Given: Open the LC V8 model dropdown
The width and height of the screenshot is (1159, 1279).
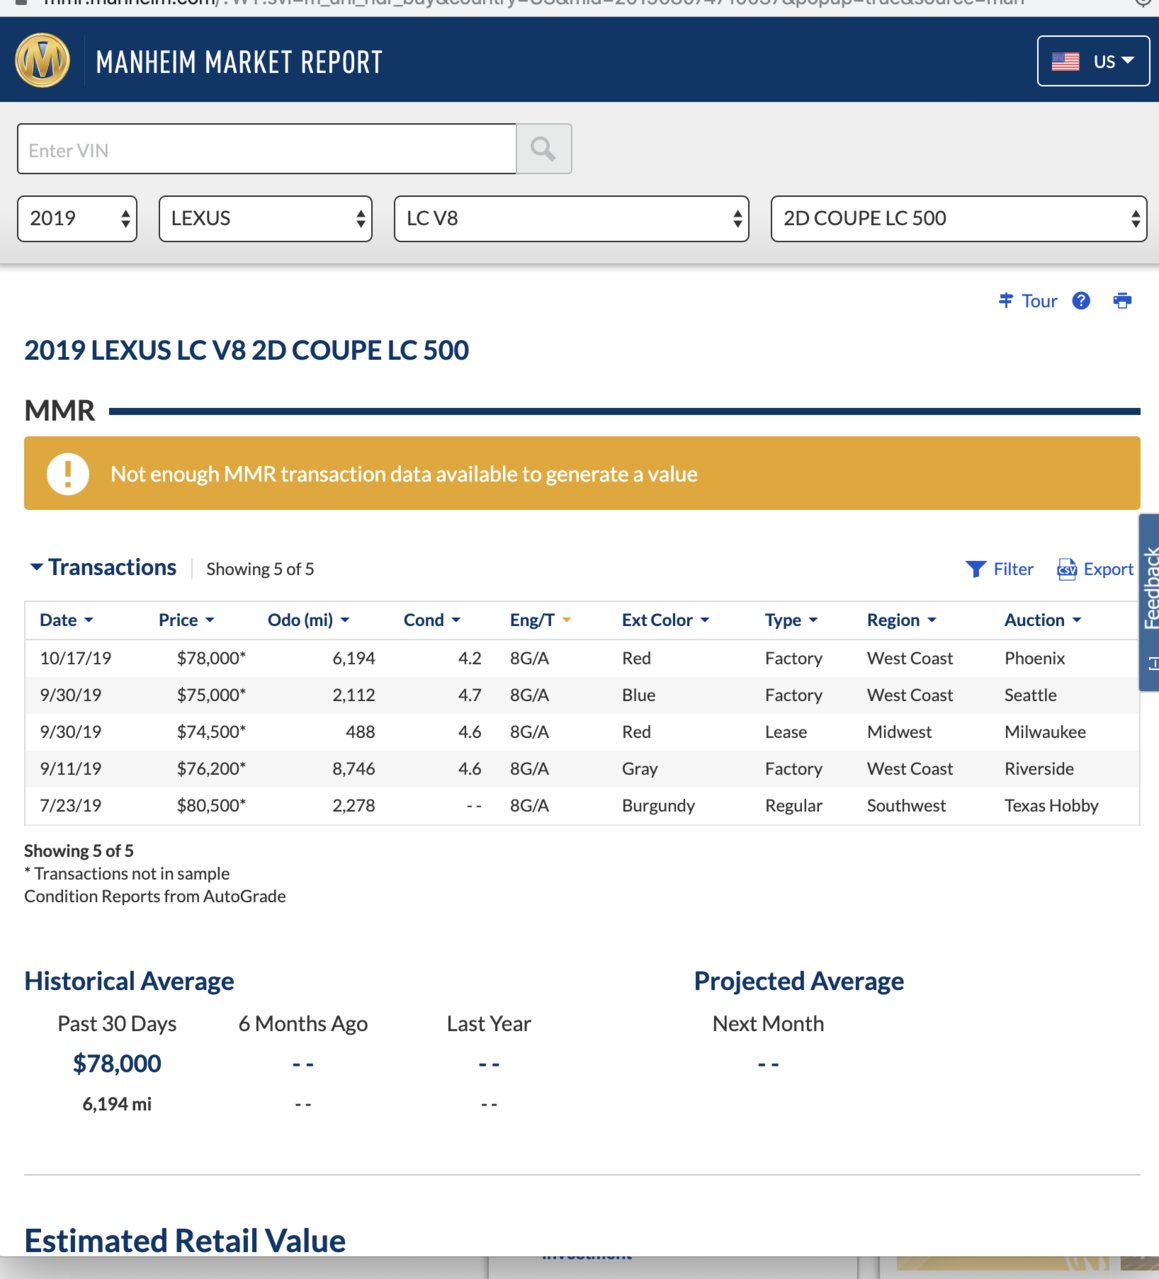Looking at the screenshot, I should (x=571, y=218).
